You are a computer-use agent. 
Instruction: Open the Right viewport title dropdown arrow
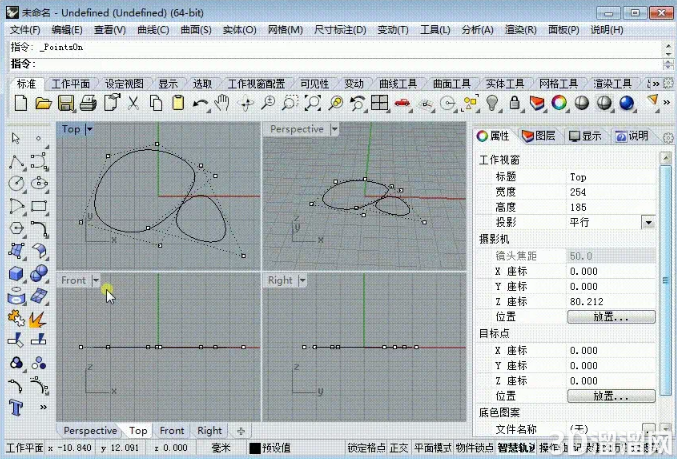coord(303,281)
